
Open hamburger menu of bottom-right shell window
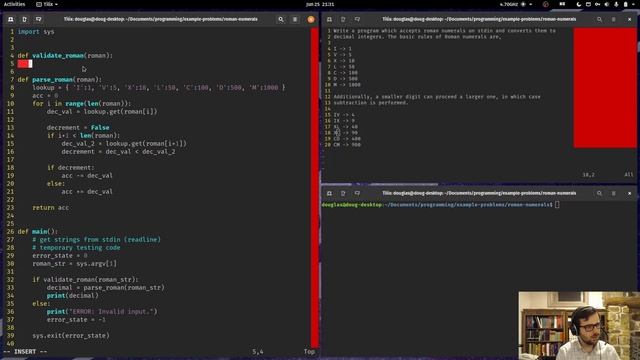[613, 193]
